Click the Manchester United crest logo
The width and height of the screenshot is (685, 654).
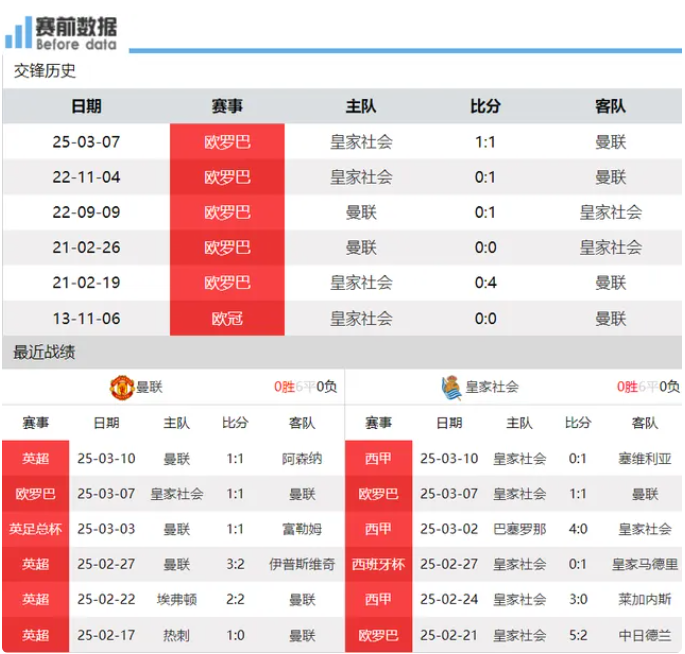pyautogui.click(x=122, y=387)
